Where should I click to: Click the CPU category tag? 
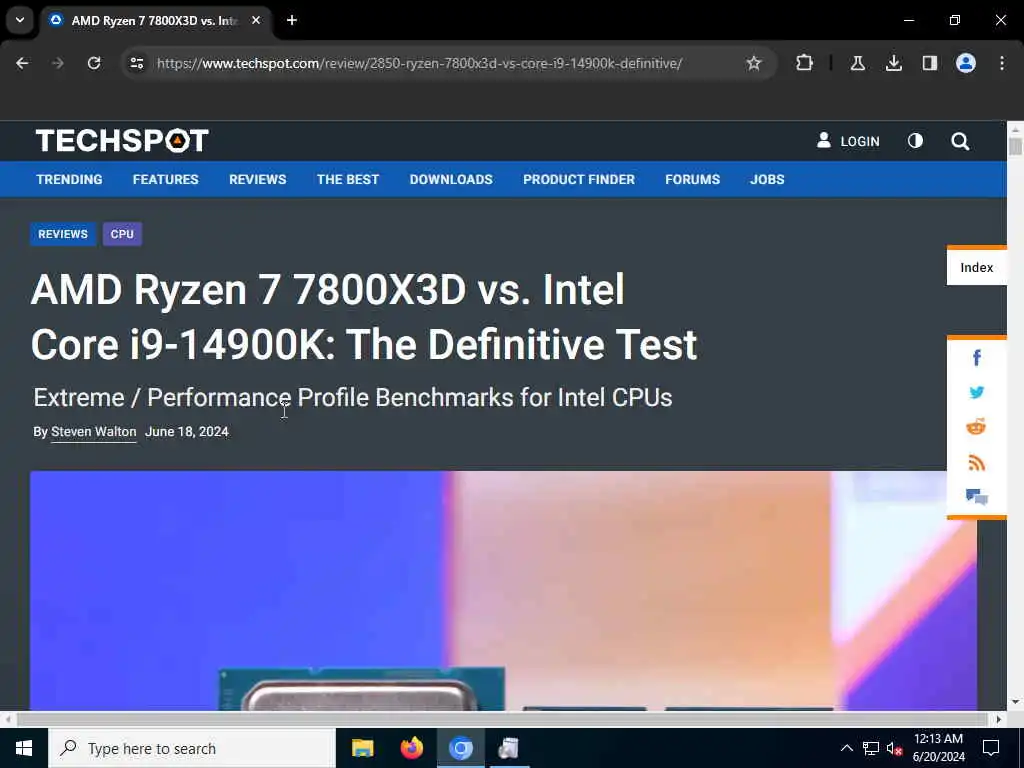(x=122, y=234)
